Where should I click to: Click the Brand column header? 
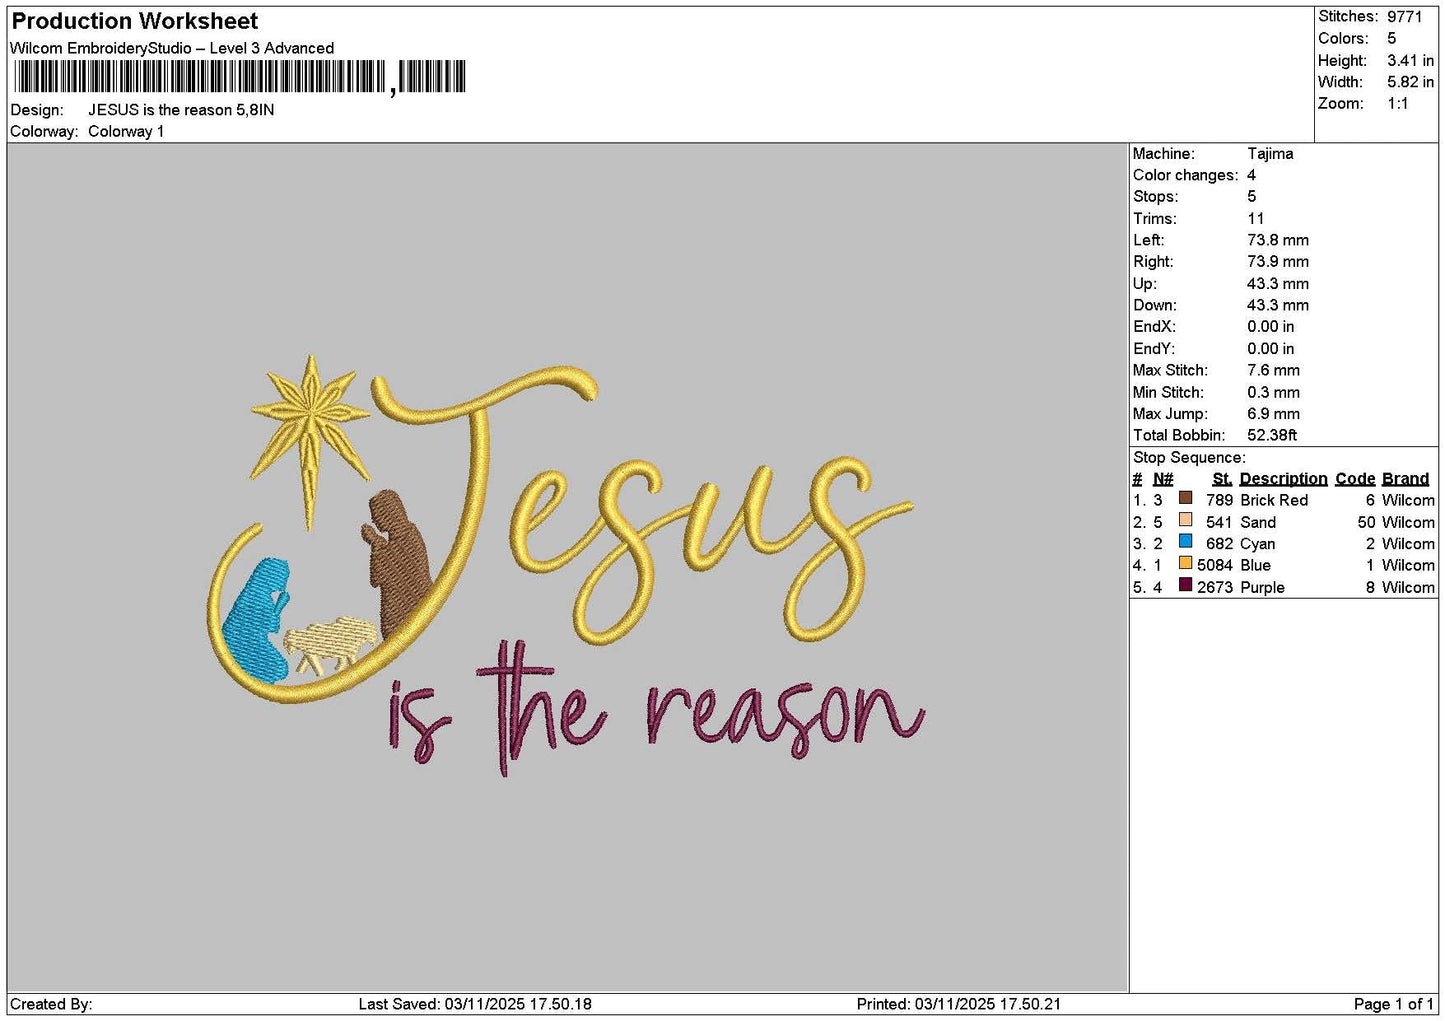[x=1405, y=479]
